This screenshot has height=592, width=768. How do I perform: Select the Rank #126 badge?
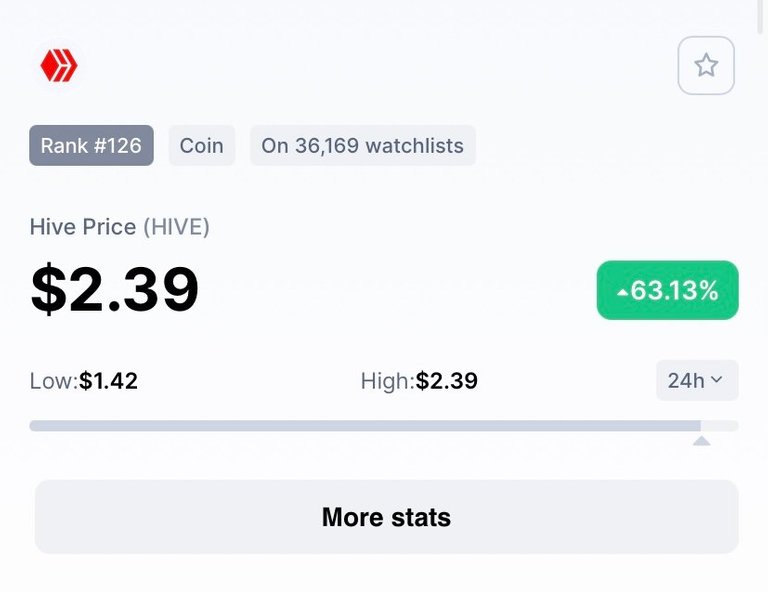click(92, 145)
